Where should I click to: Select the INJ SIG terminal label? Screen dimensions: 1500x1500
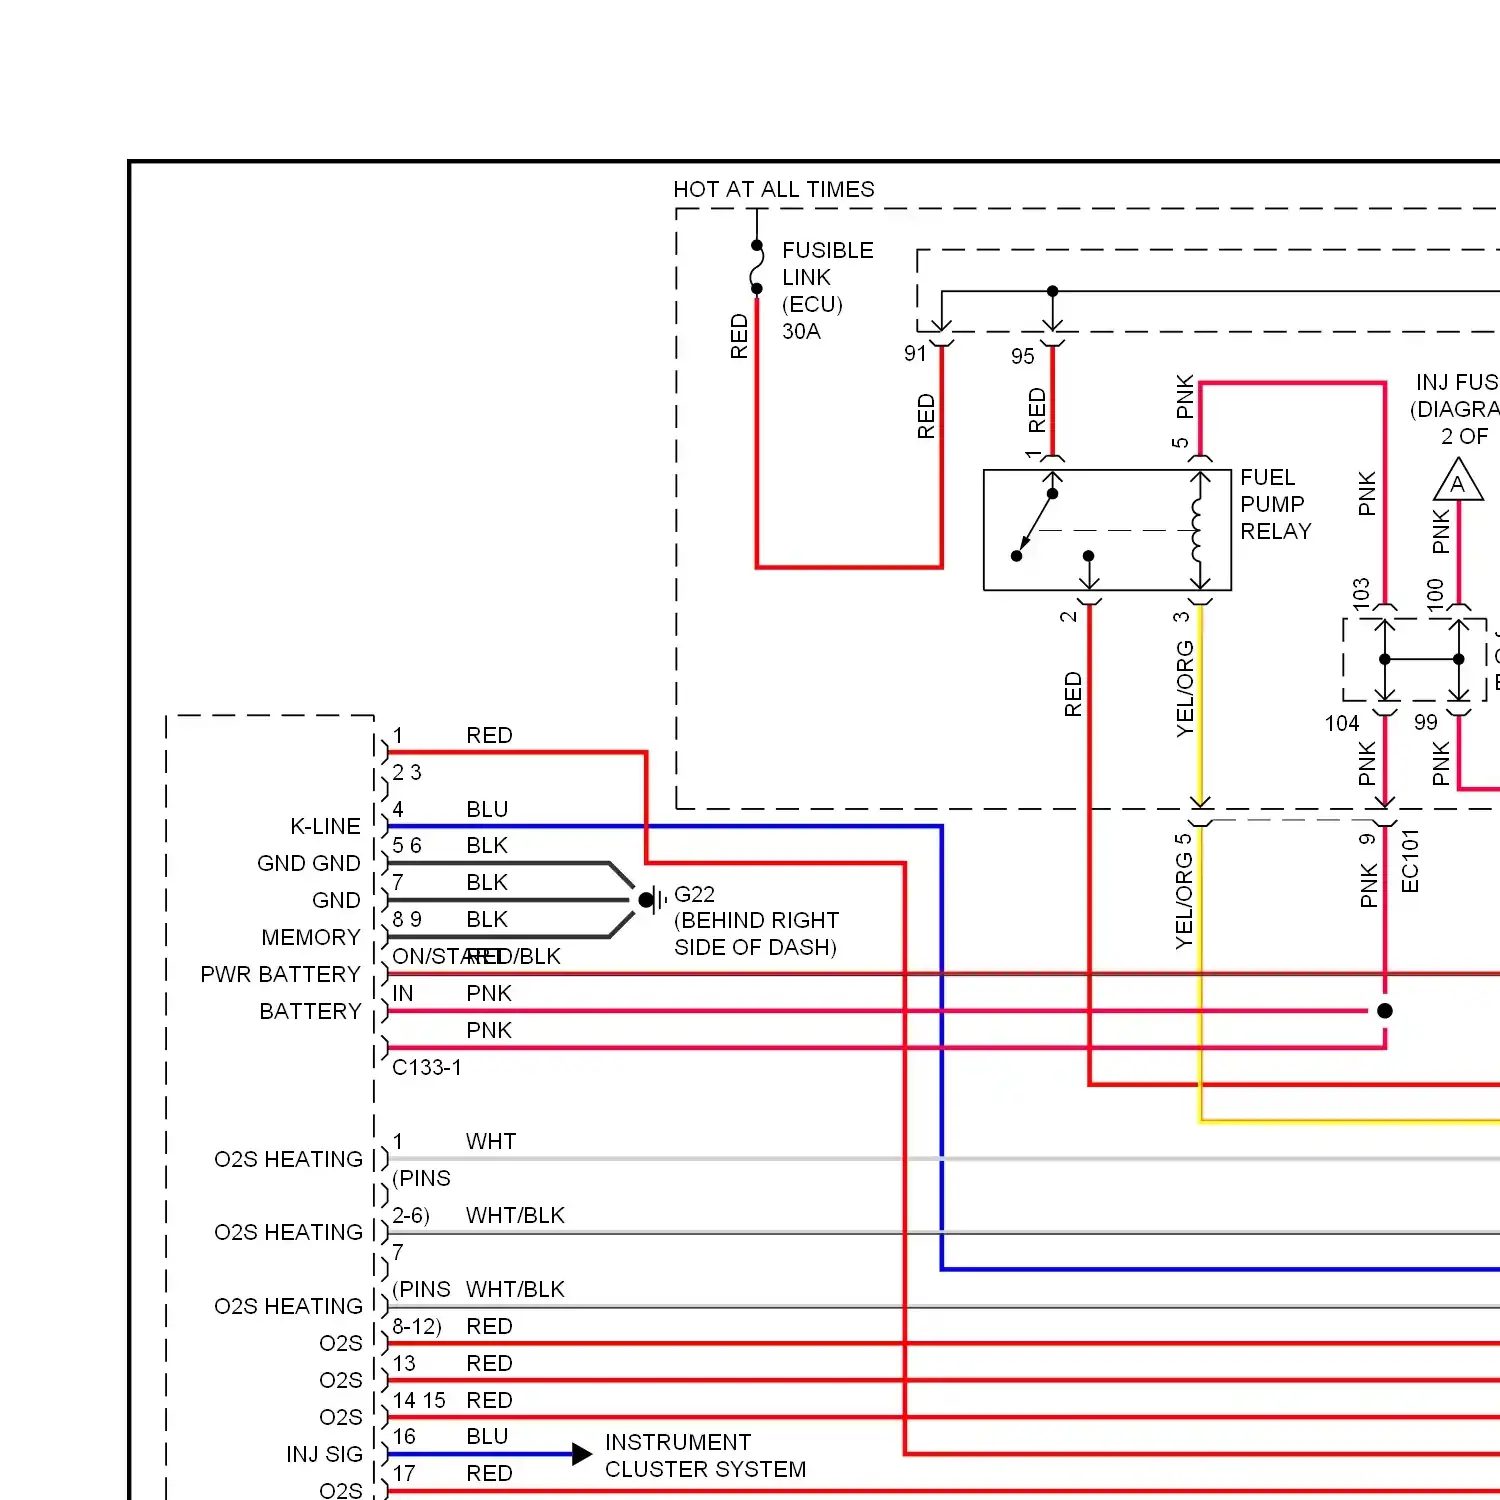(x=324, y=1454)
